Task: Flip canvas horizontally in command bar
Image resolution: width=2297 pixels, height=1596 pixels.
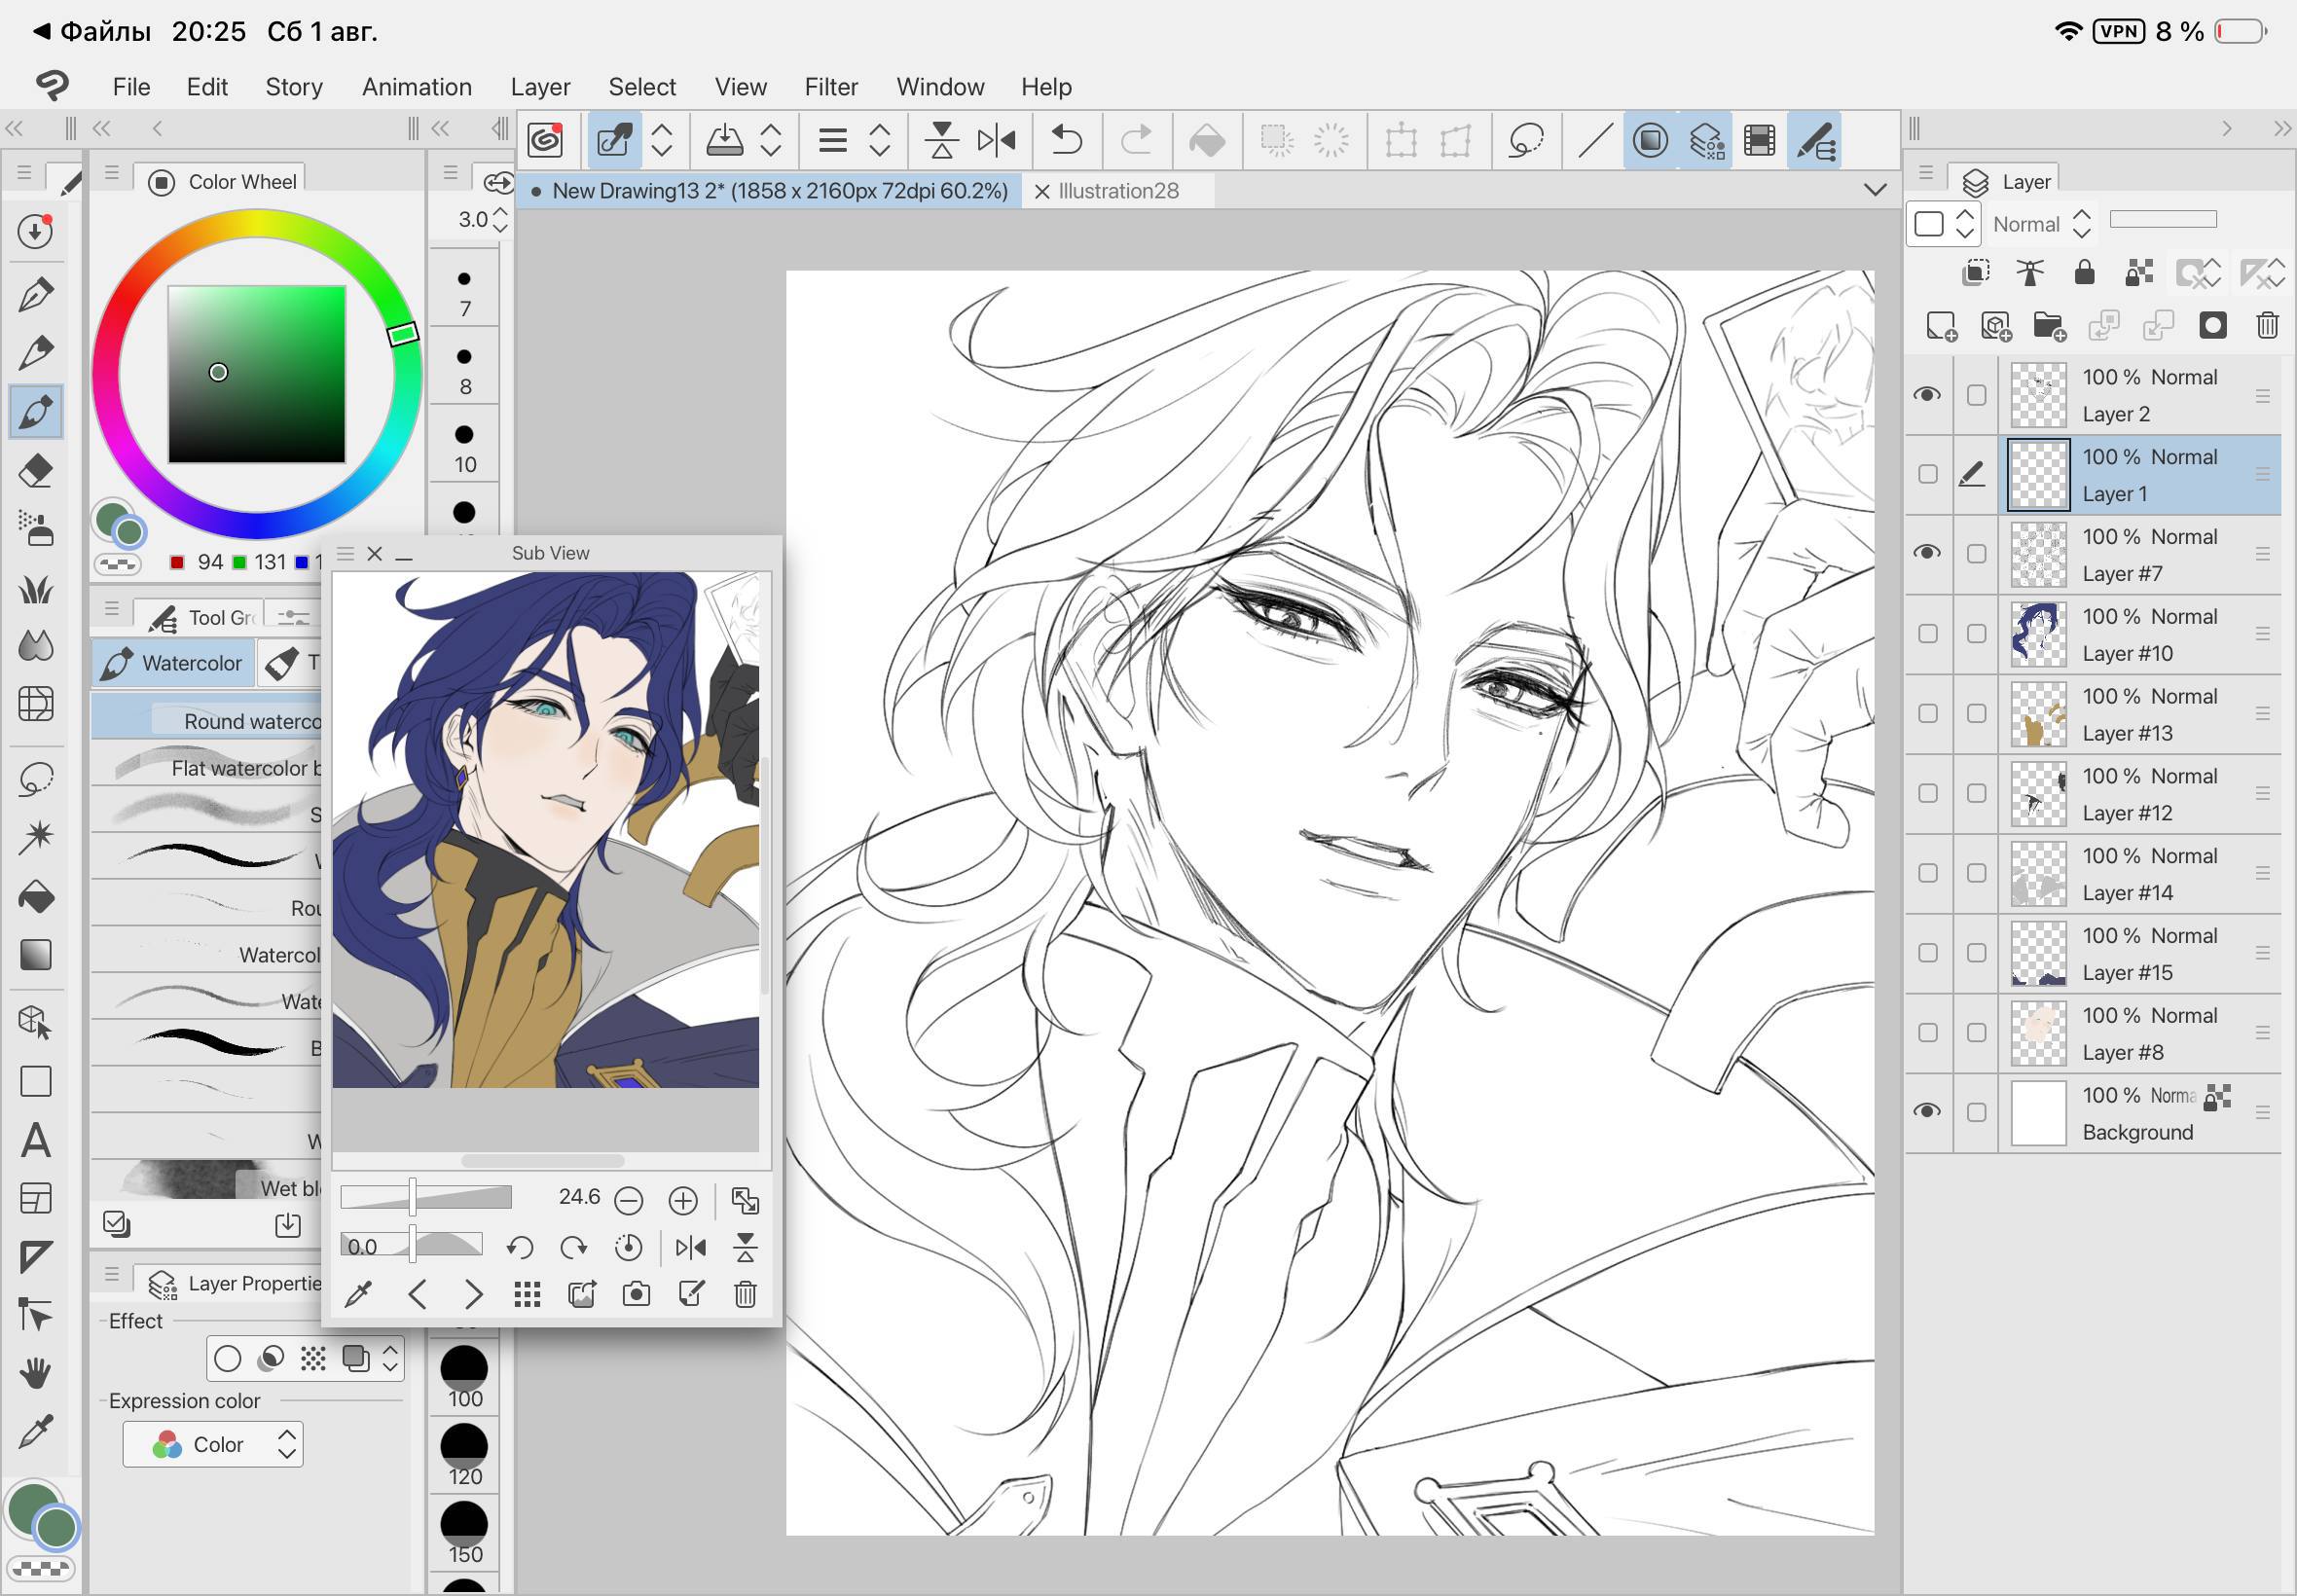Action: pyautogui.click(x=996, y=140)
